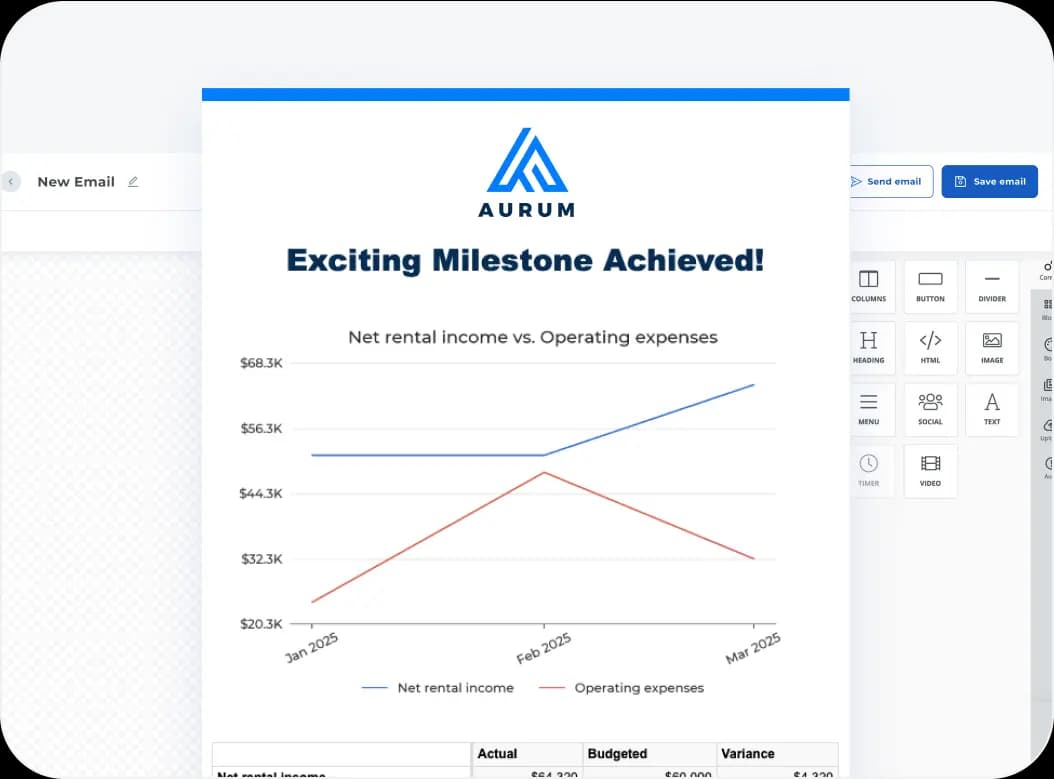Add a Video content block
Screen dimensions: 1054x779
[x=930, y=470]
